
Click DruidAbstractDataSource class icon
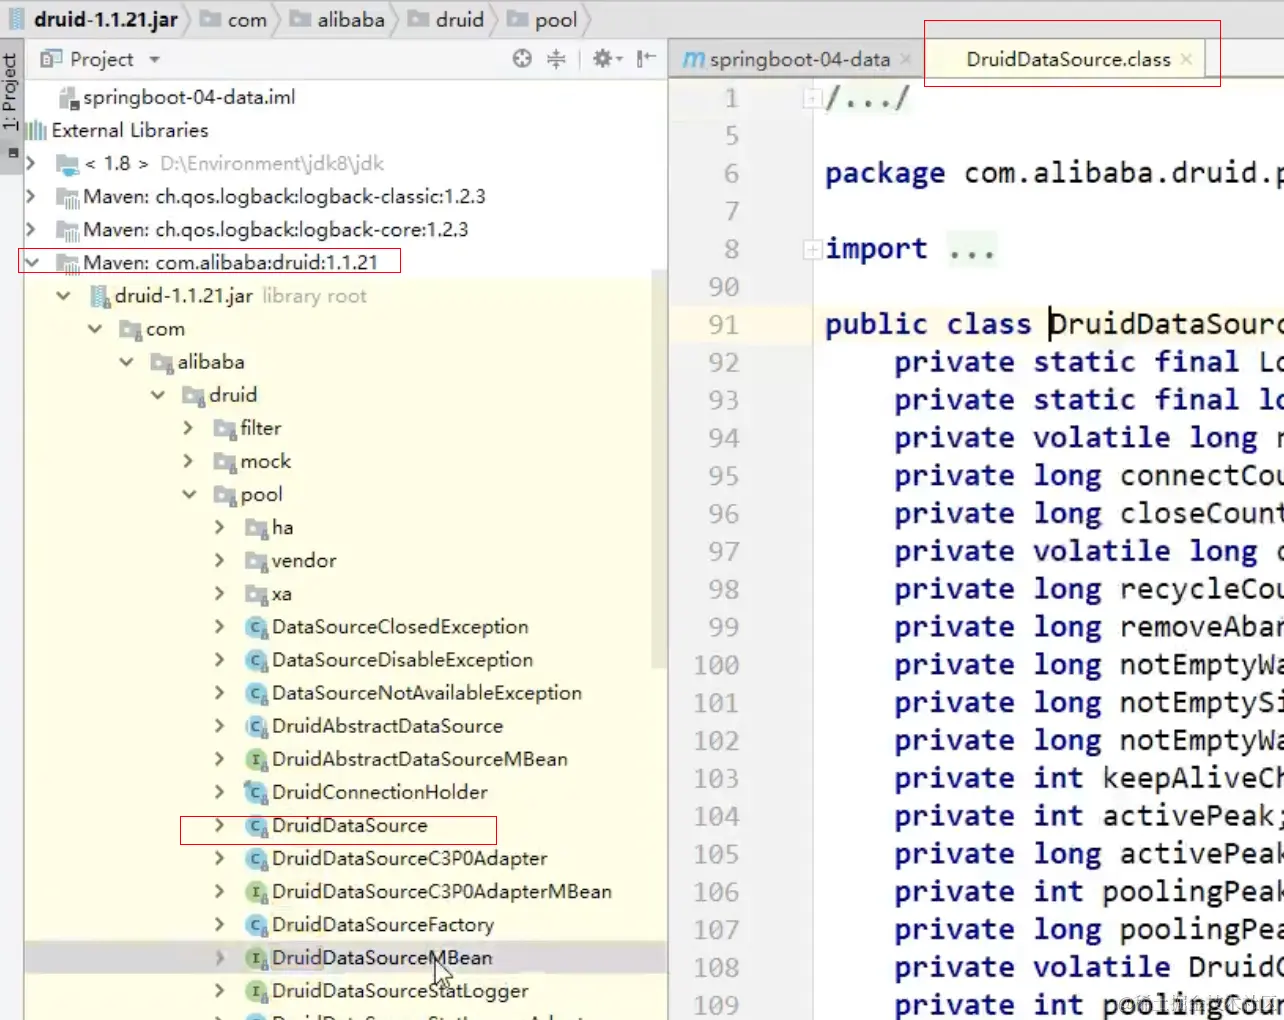pos(256,726)
